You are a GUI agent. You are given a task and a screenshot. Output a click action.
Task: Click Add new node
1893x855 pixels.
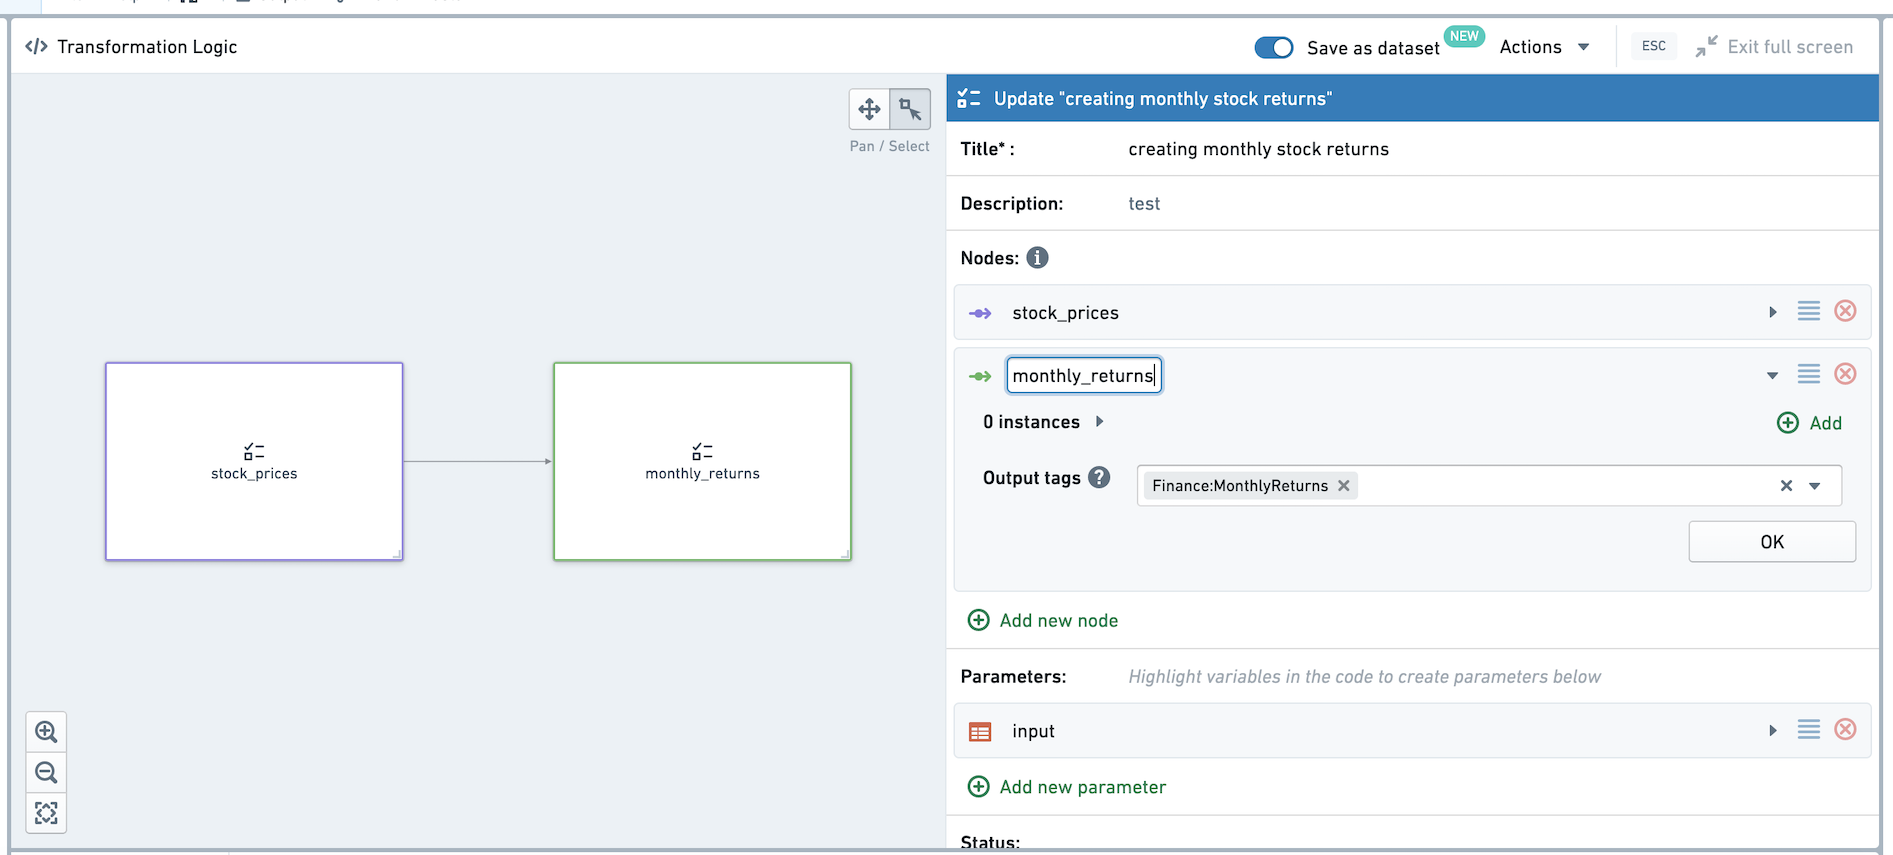point(1043,620)
